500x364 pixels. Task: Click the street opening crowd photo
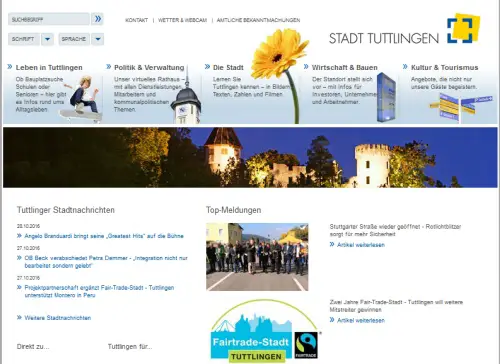click(257, 257)
